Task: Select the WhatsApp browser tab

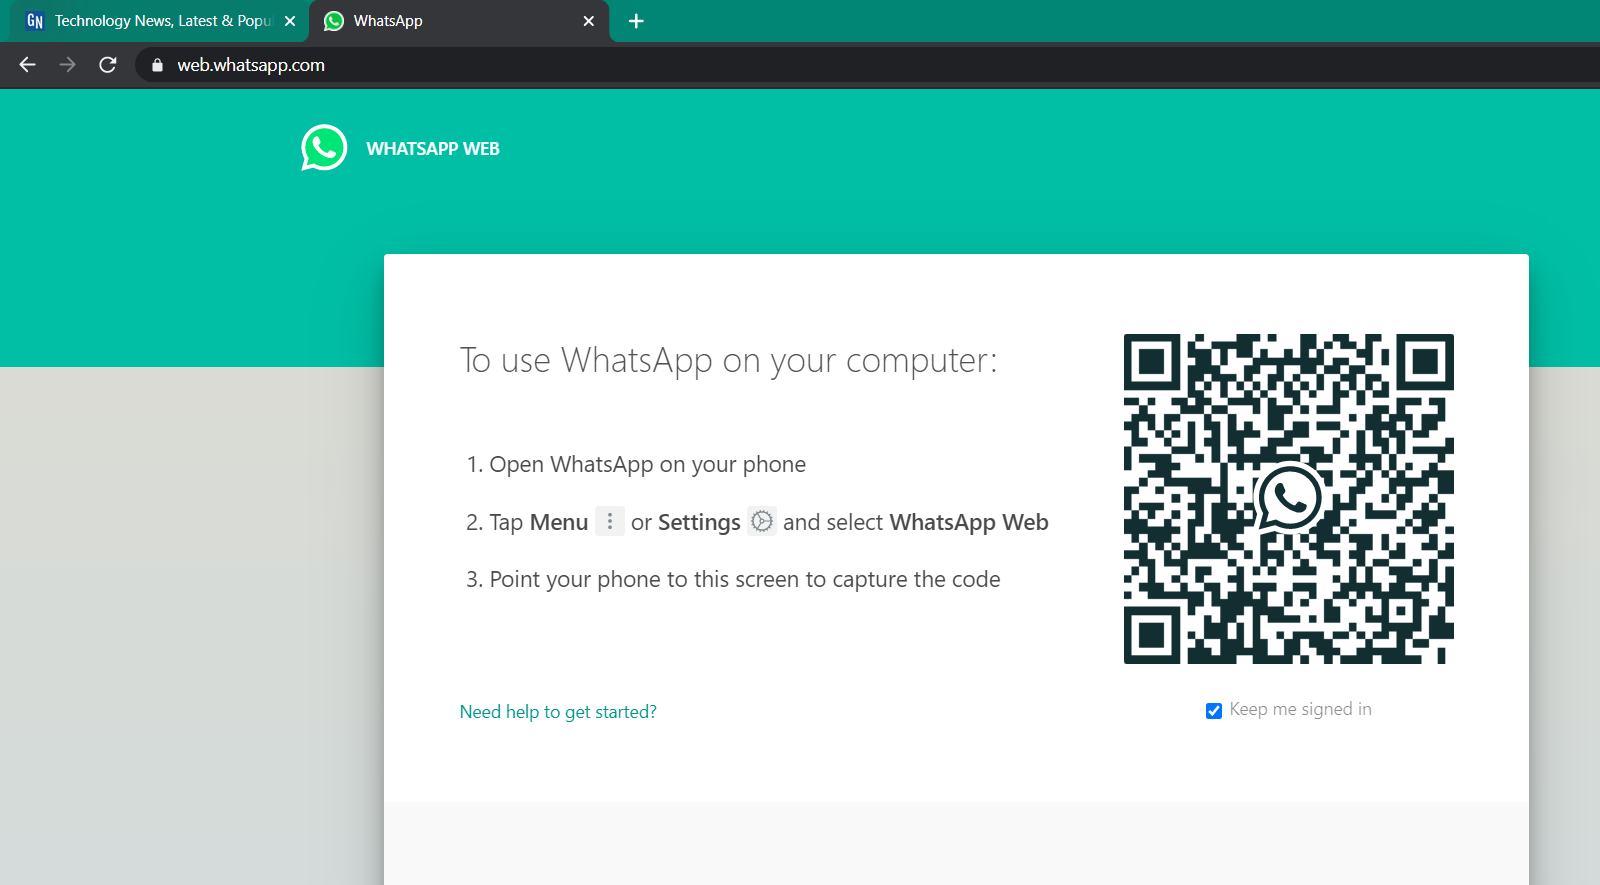Action: pos(460,21)
